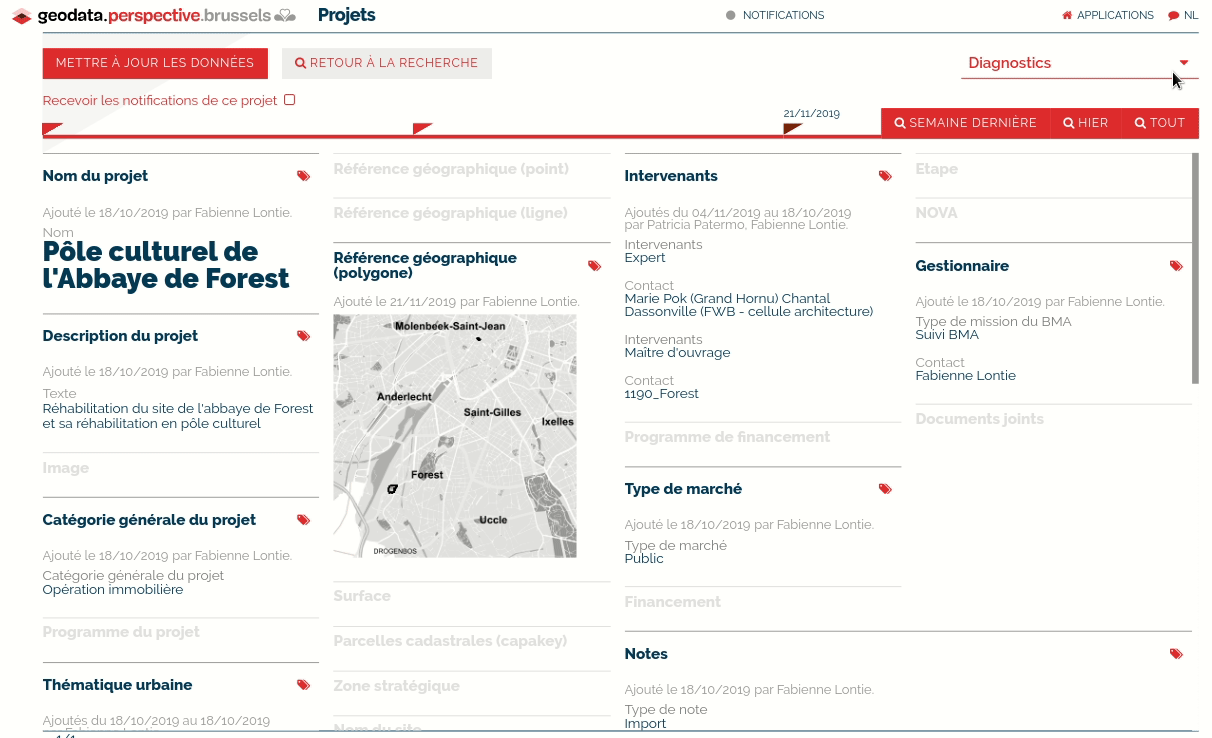This screenshot has width=1212, height=738.
Task: Click the speech bubble icon next to NL
Action: [x=1173, y=15]
